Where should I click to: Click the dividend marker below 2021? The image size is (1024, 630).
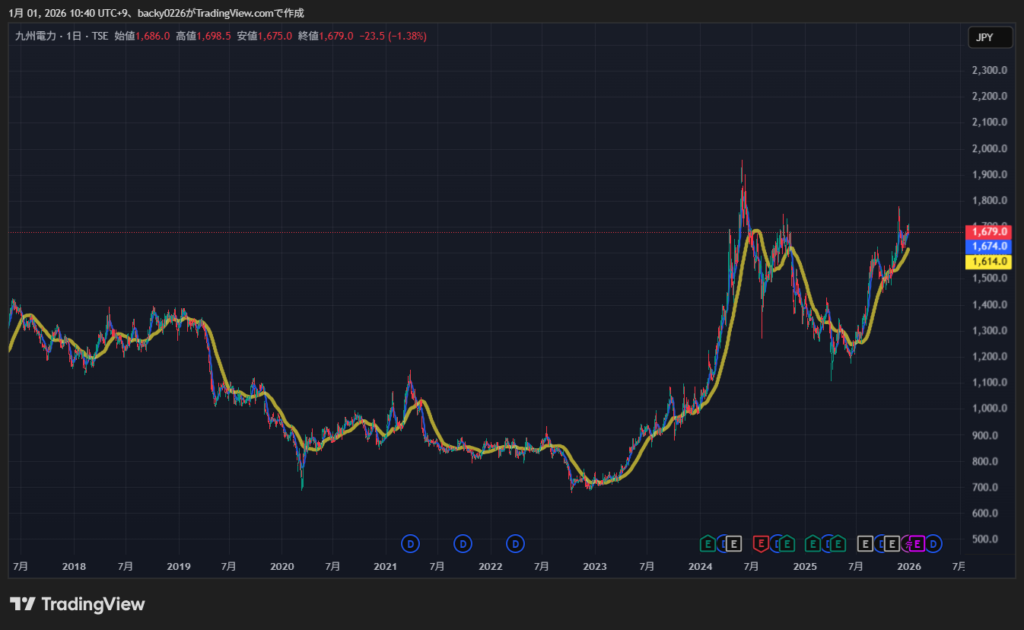coord(410,544)
